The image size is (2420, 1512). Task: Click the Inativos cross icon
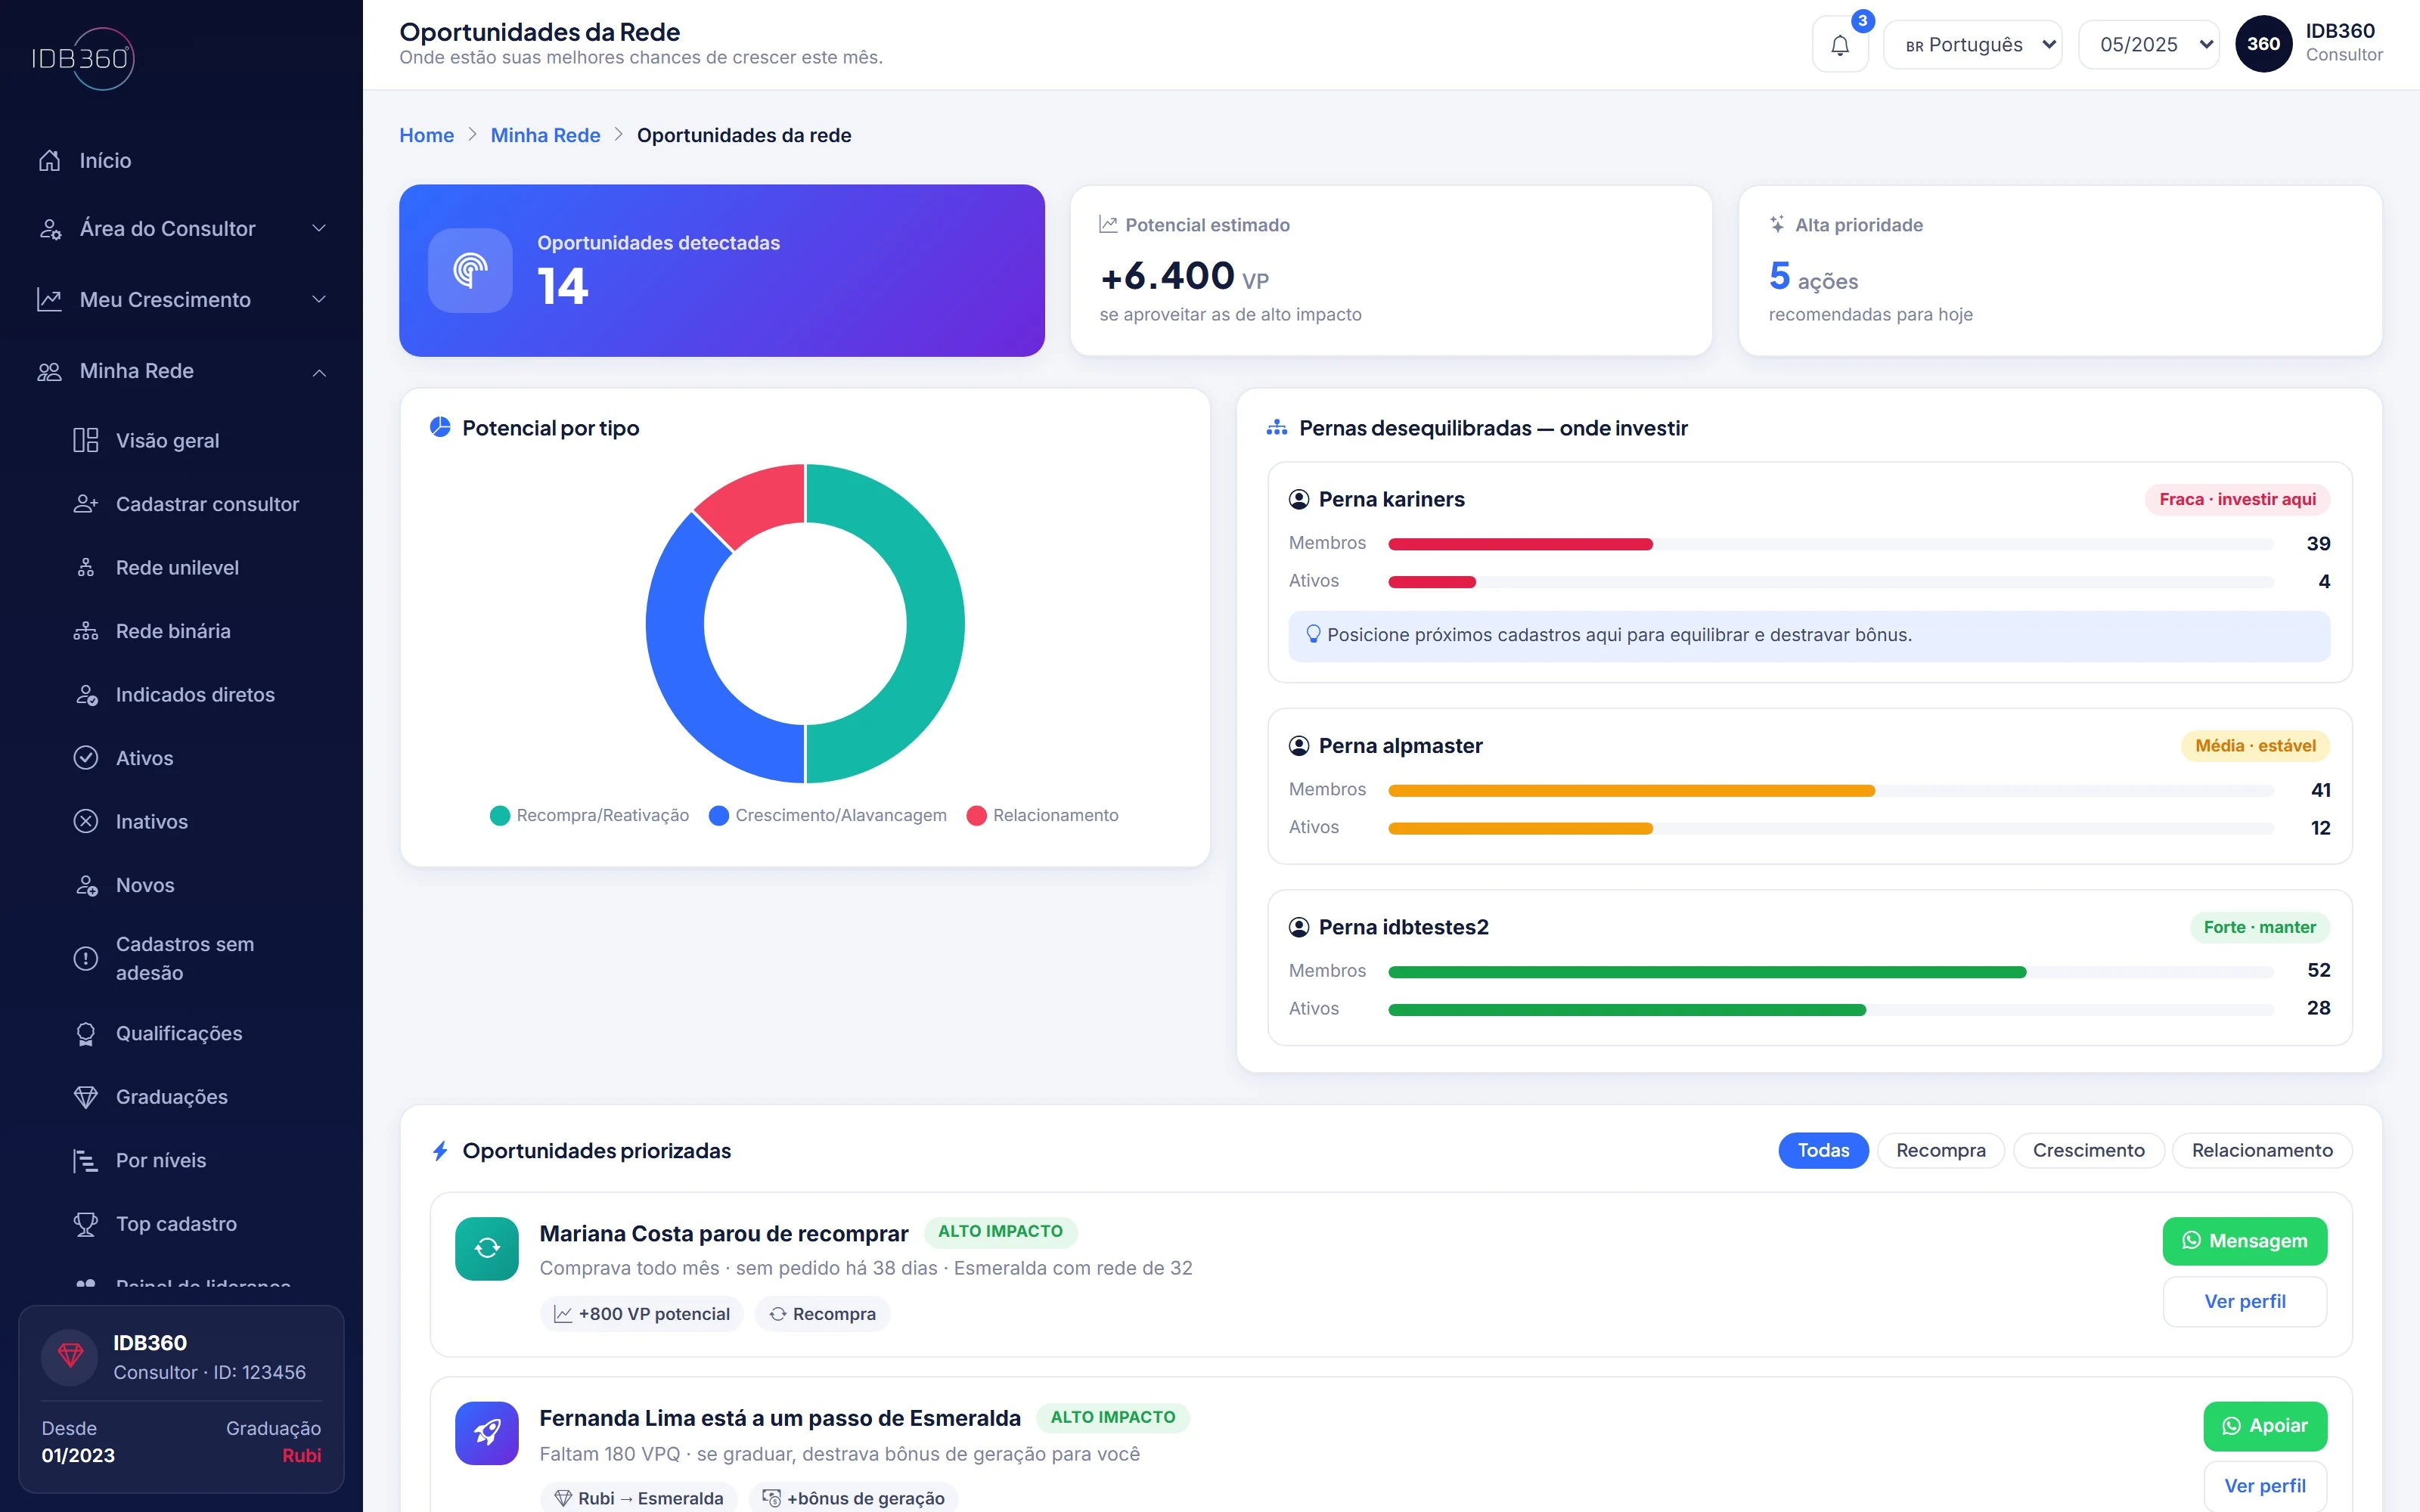(x=86, y=821)
